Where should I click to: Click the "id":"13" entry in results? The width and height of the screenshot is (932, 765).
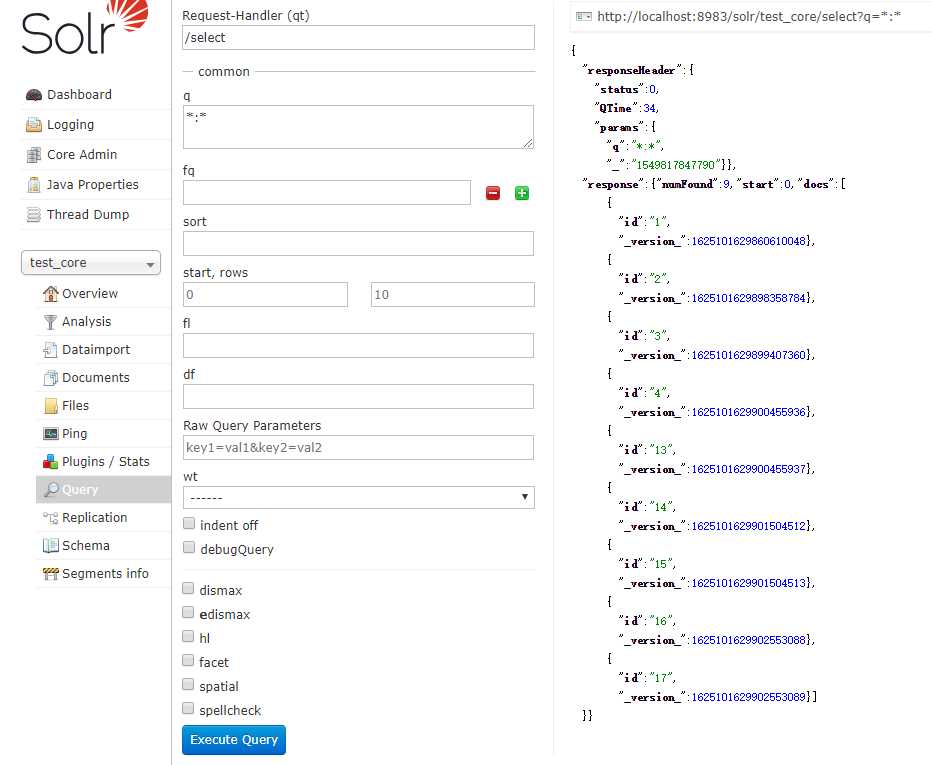(646, 450)
